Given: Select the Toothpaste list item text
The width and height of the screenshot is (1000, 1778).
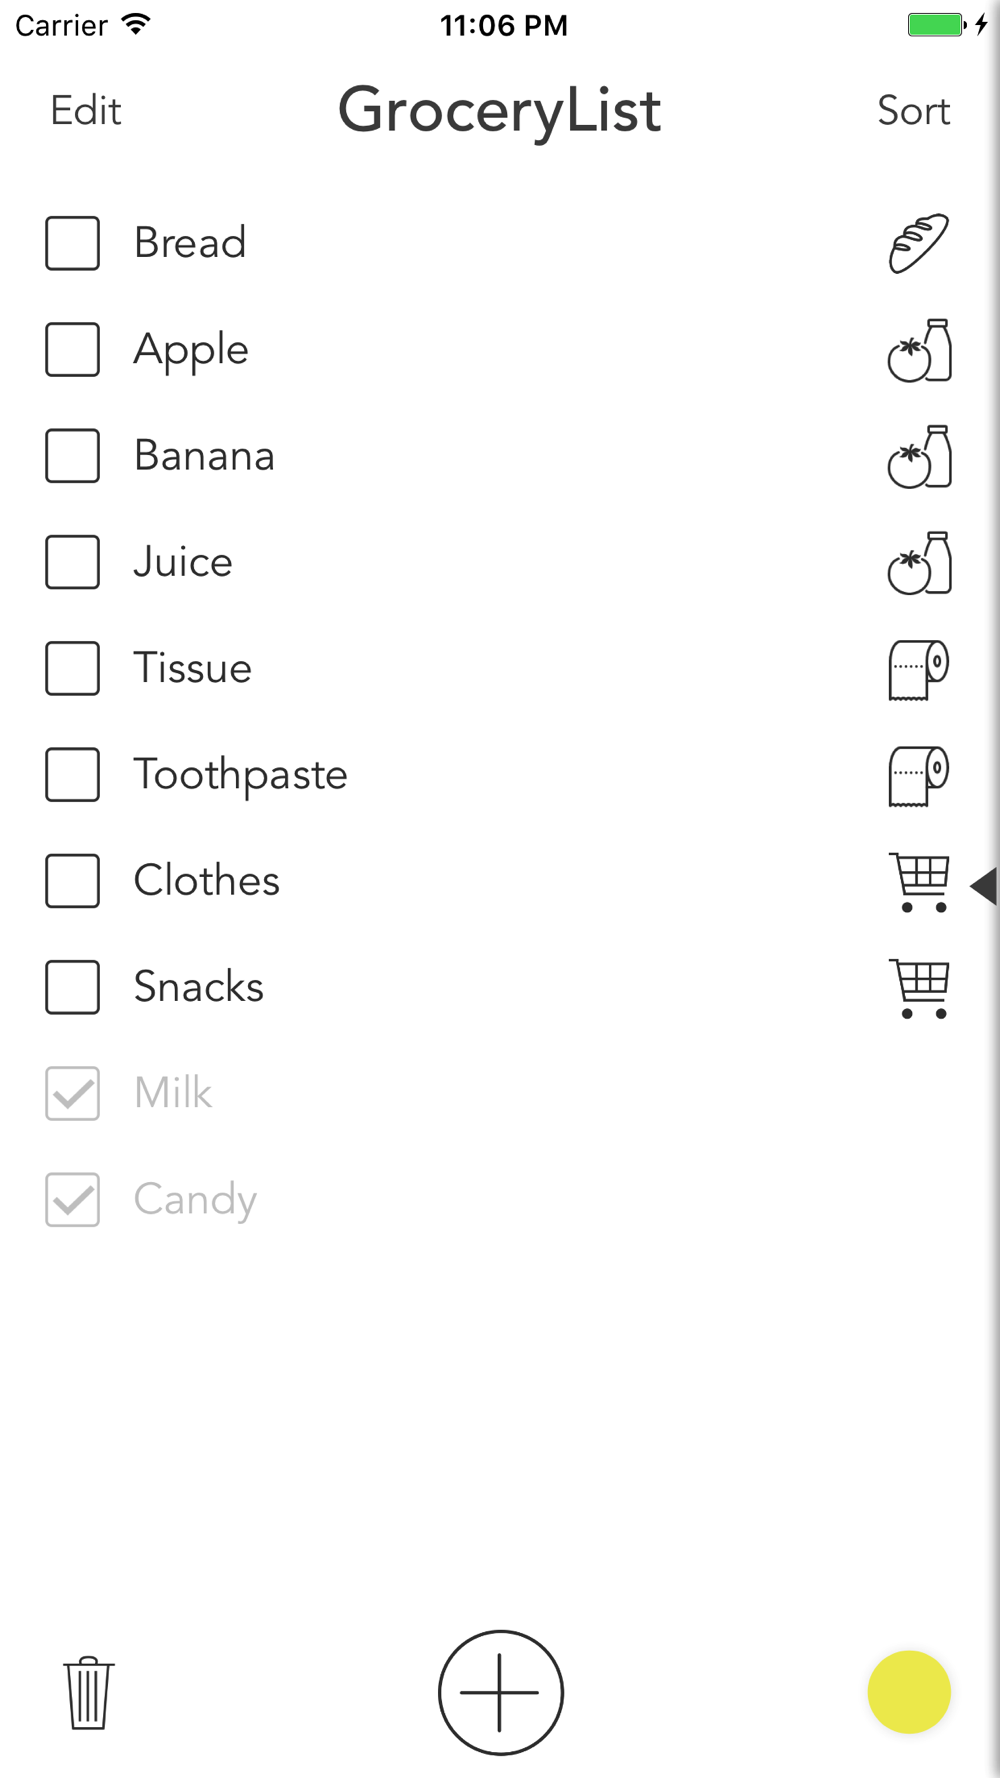Looking at the screenshot, I should click(241, 775).
